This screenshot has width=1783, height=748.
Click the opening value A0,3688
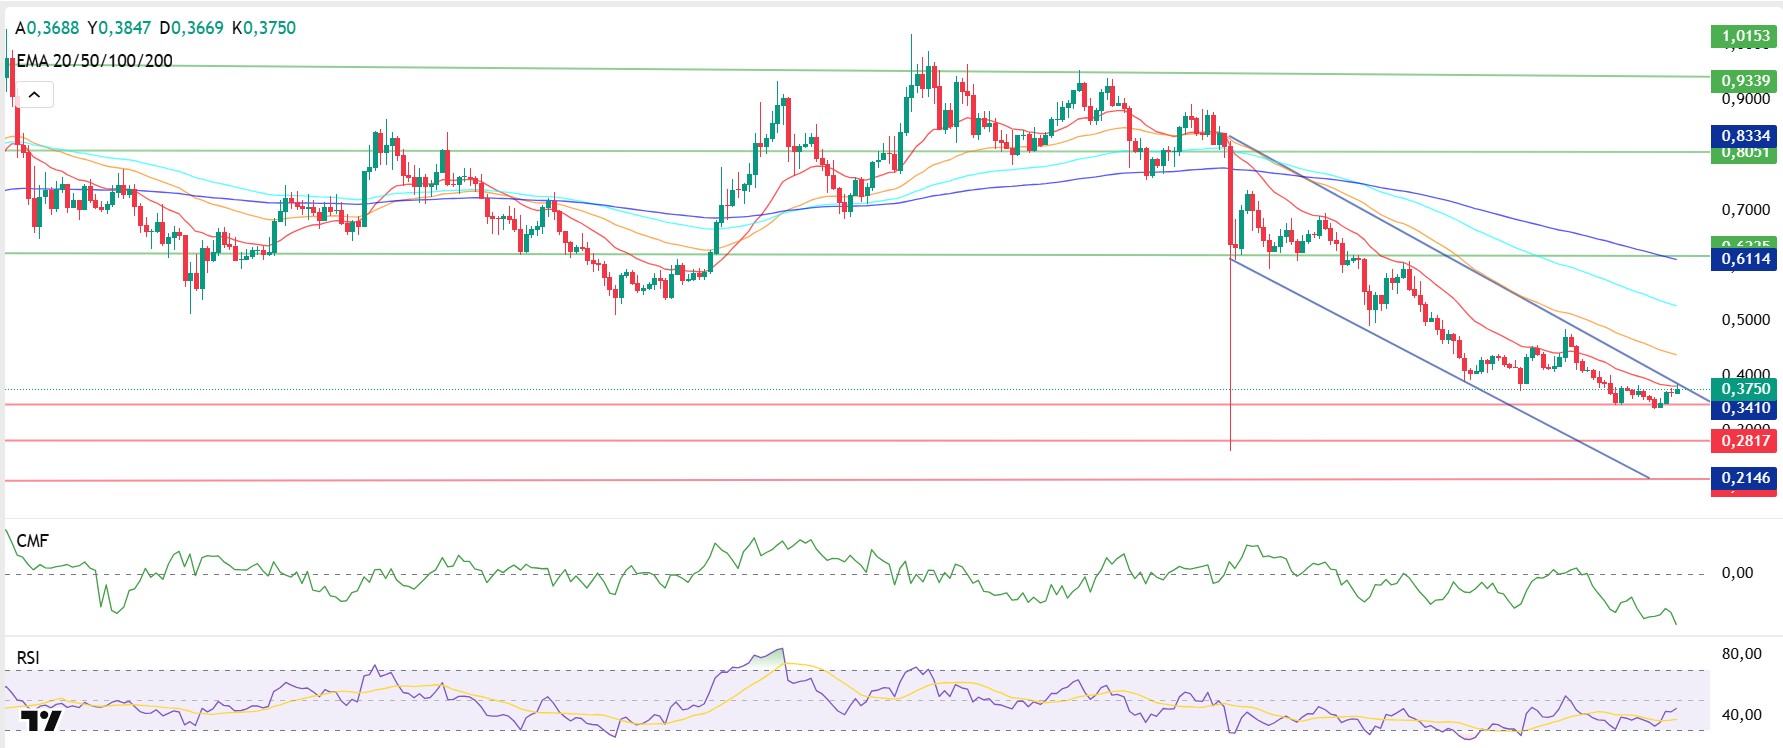[x=47, y=28]
